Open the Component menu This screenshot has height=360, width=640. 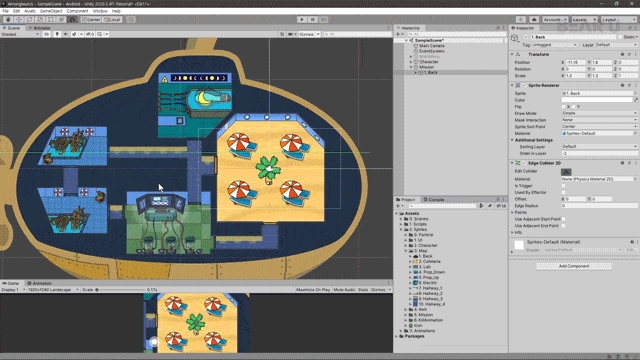(77, 11)
